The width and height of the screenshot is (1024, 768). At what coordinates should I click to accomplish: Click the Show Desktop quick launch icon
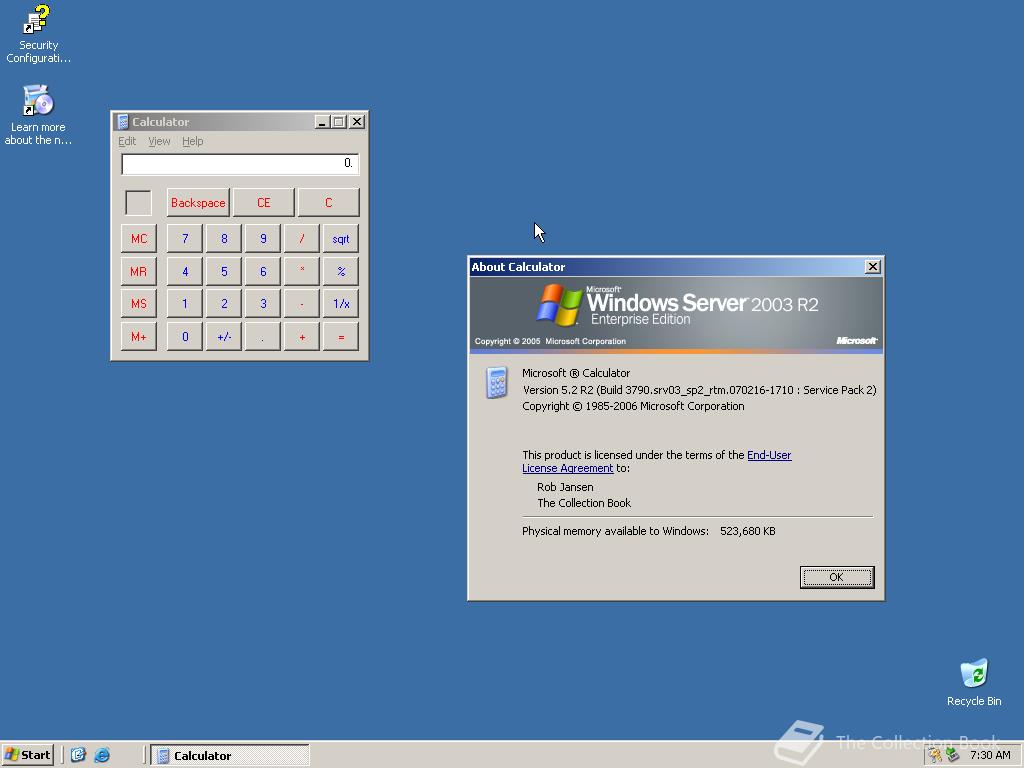click(78, 755)
